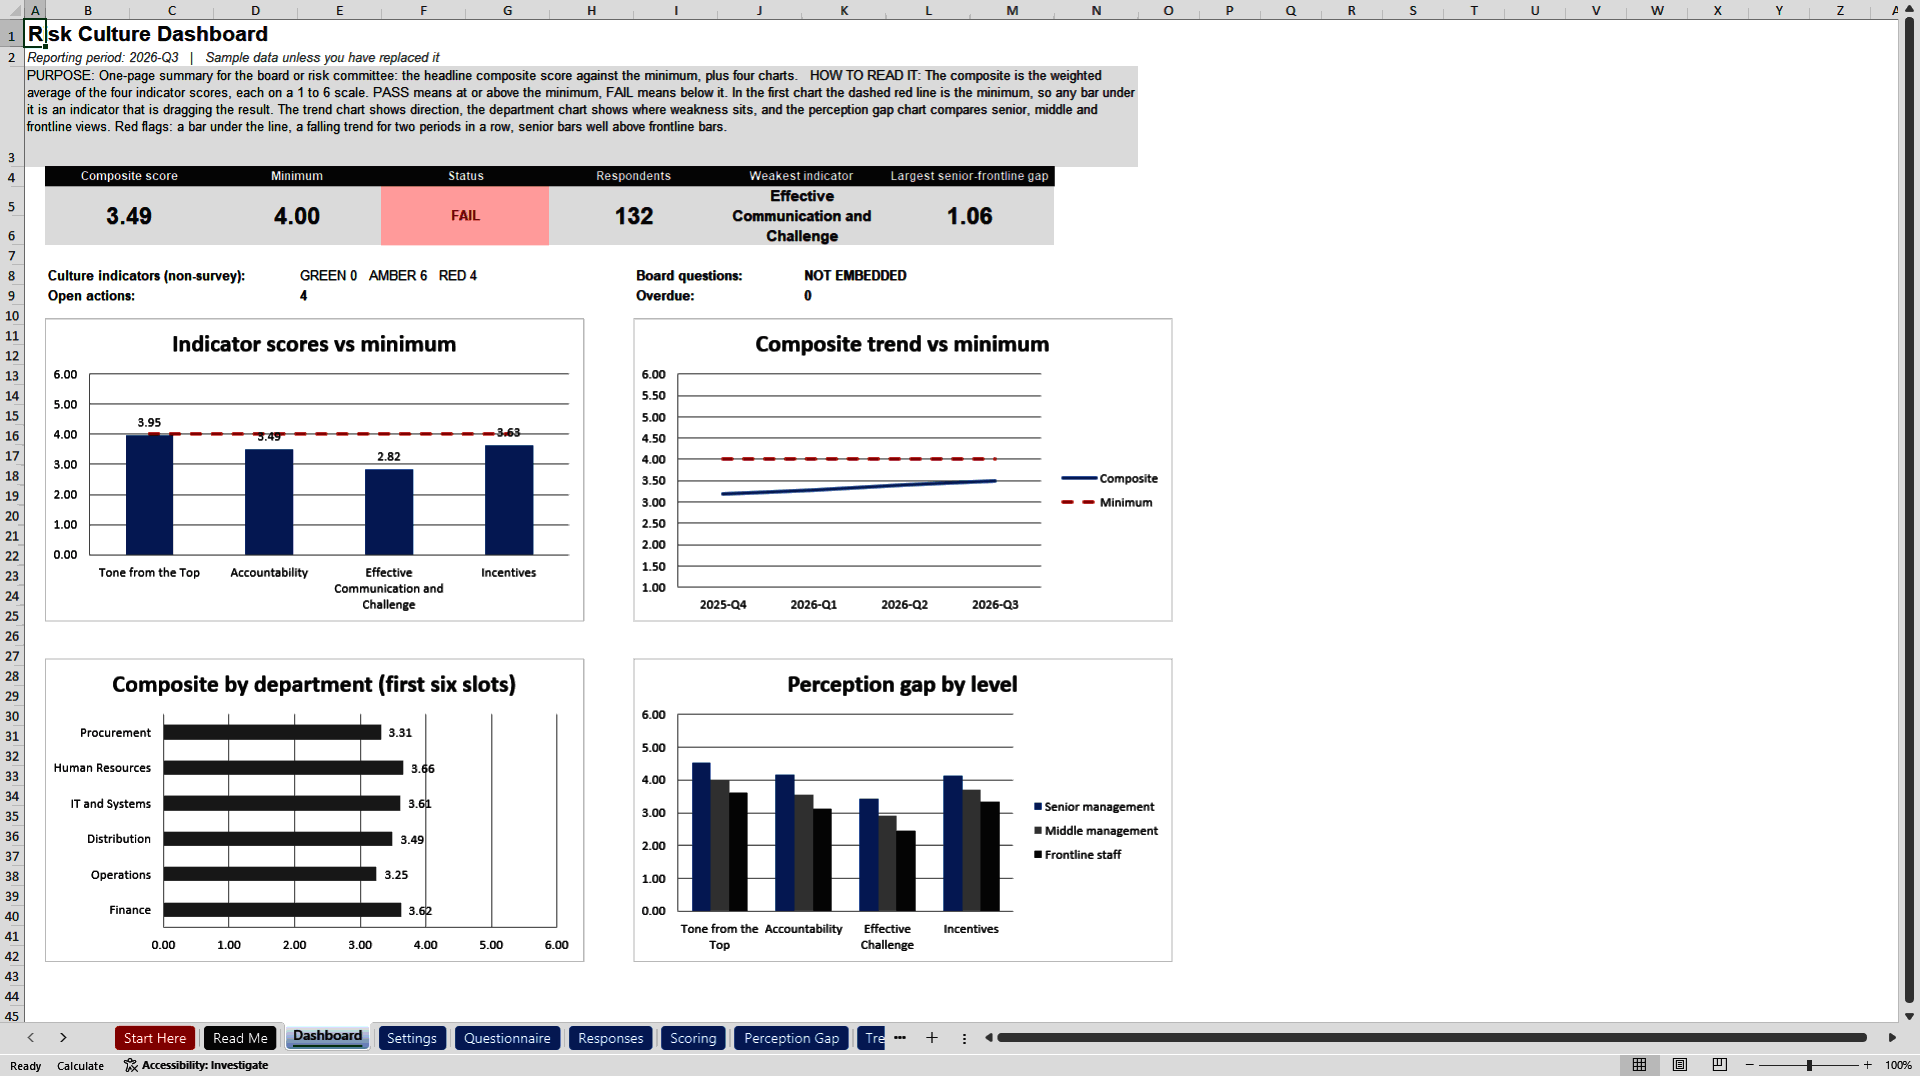Open Accessibility: Investigate in status bar
This screenshot has height=1076, width=1920.
coord(196,1065)
